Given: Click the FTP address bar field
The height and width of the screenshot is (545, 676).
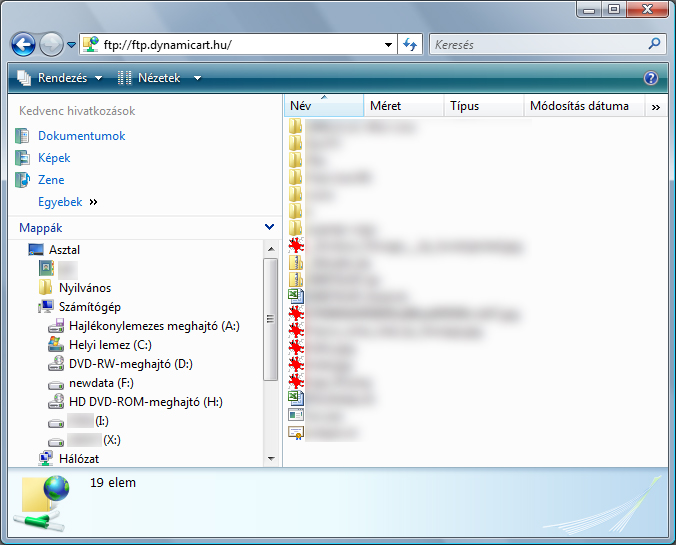Looking at the screenshot, I should [238, 44].
